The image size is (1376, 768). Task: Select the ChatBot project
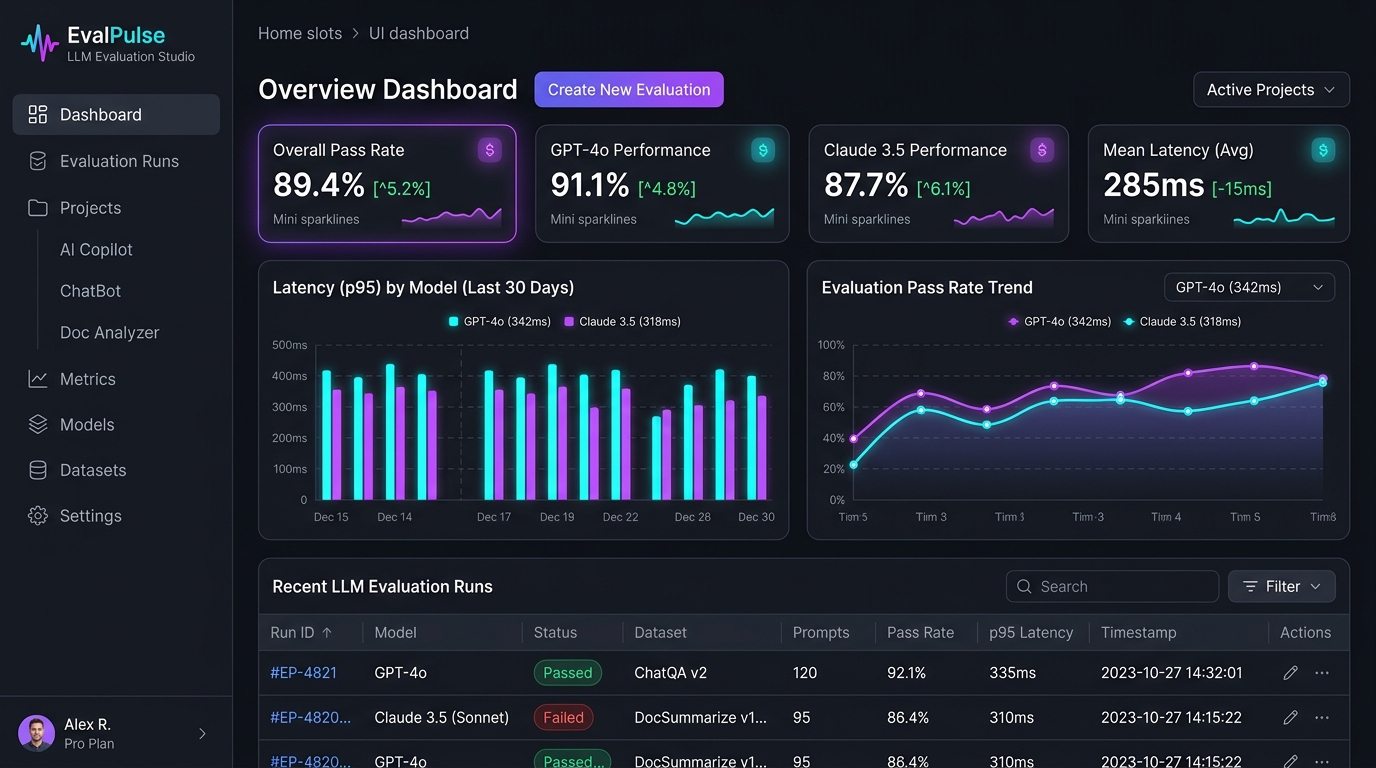[90, 291]
